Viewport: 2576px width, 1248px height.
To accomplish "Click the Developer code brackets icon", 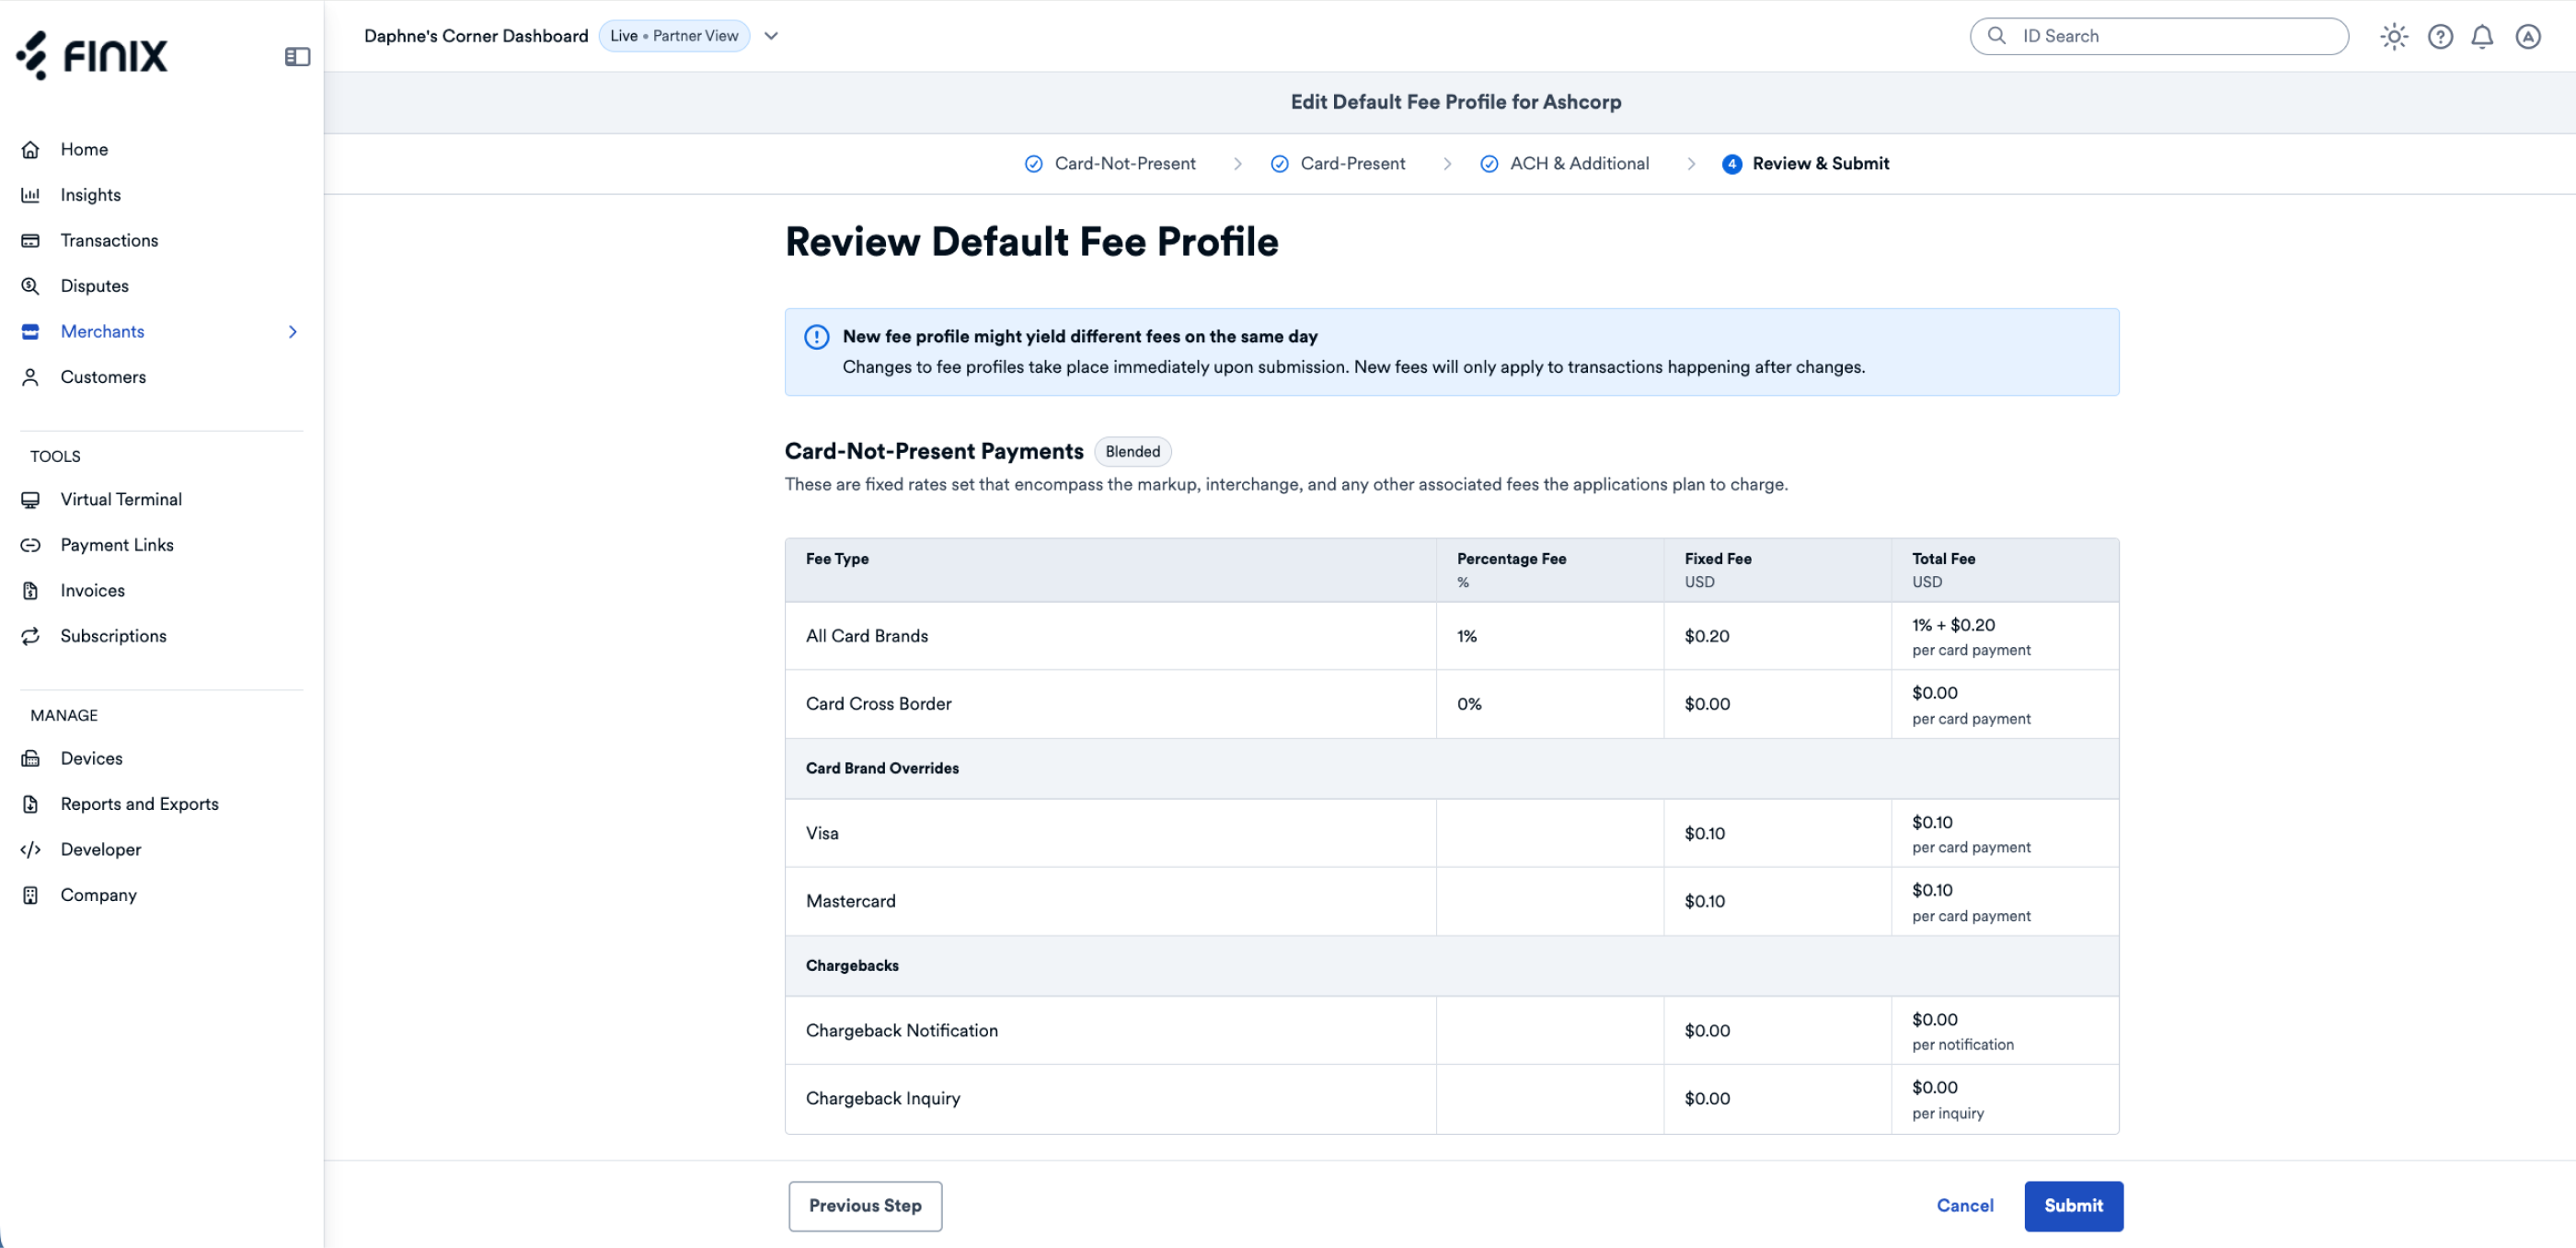I will coord(30,849).
